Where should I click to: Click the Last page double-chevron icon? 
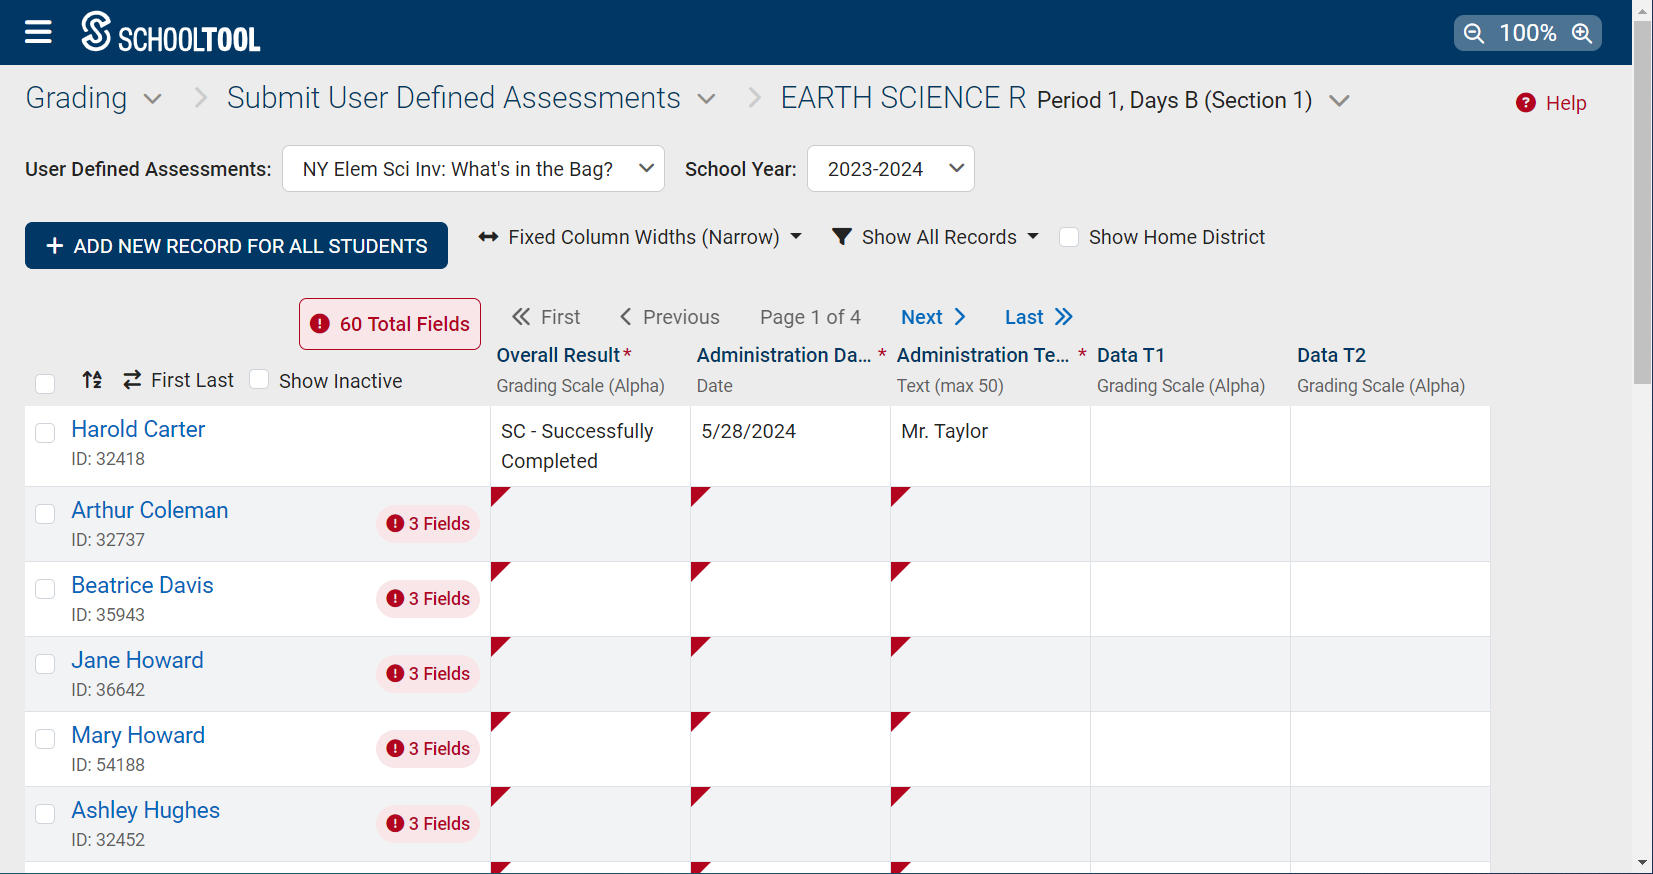(1064, 317)
